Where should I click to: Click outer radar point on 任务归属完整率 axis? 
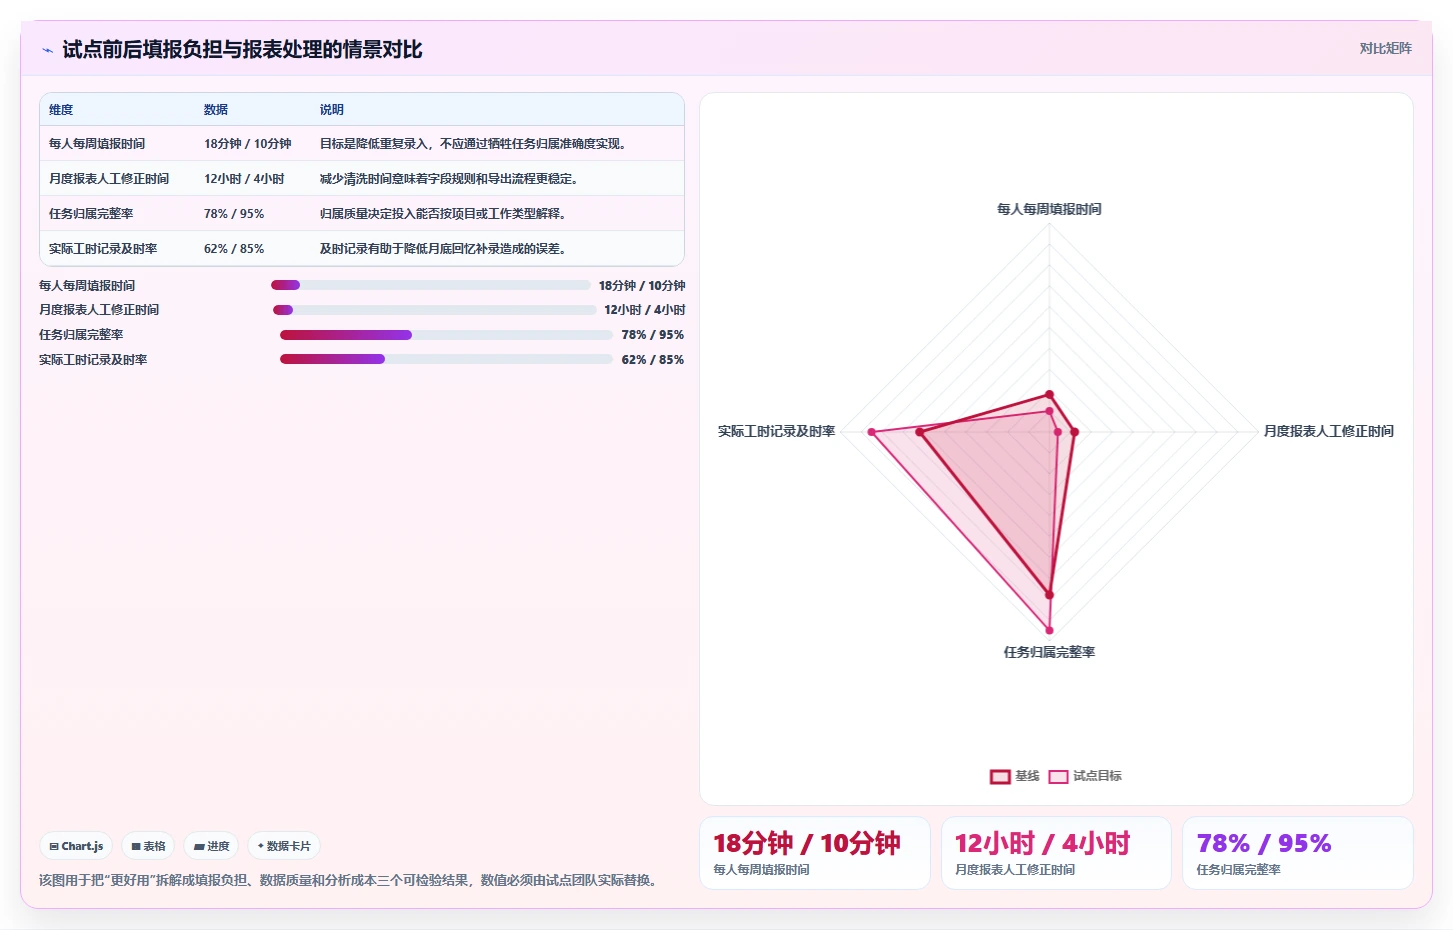point(1049,630)
